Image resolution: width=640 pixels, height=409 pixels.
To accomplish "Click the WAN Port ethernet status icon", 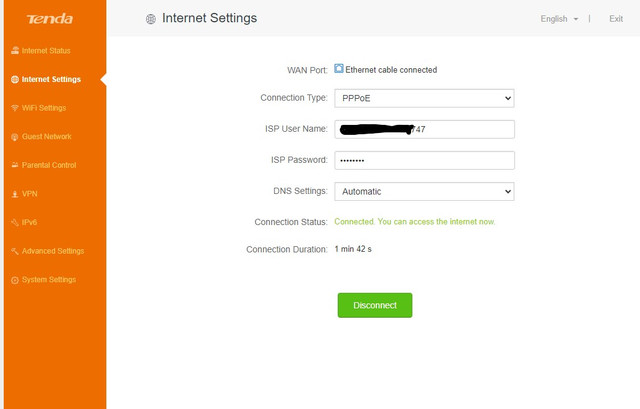I will pyautogui.click(x=339, y=69).
